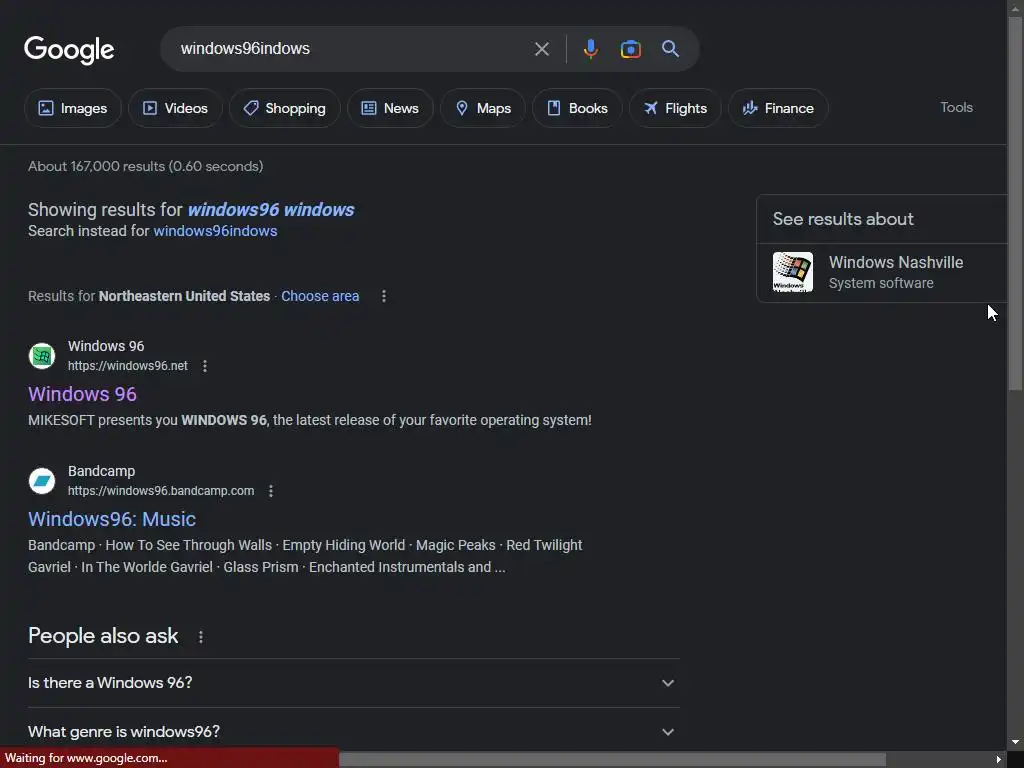
Task: Open Windows Nashville system software result
Action: [882, 272]
